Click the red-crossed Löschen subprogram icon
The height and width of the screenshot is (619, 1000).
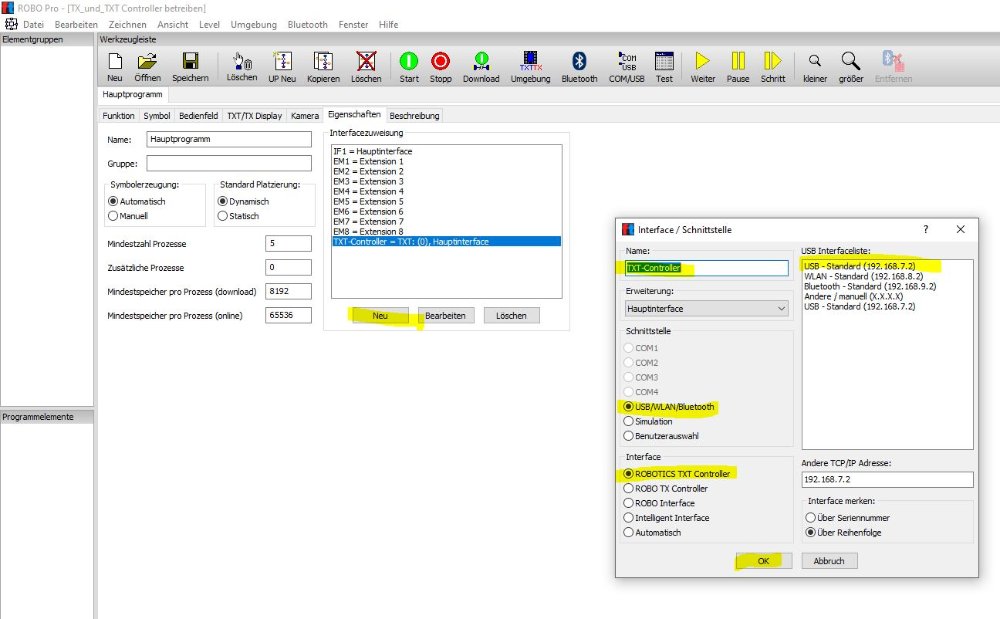[x=366, y=66]
